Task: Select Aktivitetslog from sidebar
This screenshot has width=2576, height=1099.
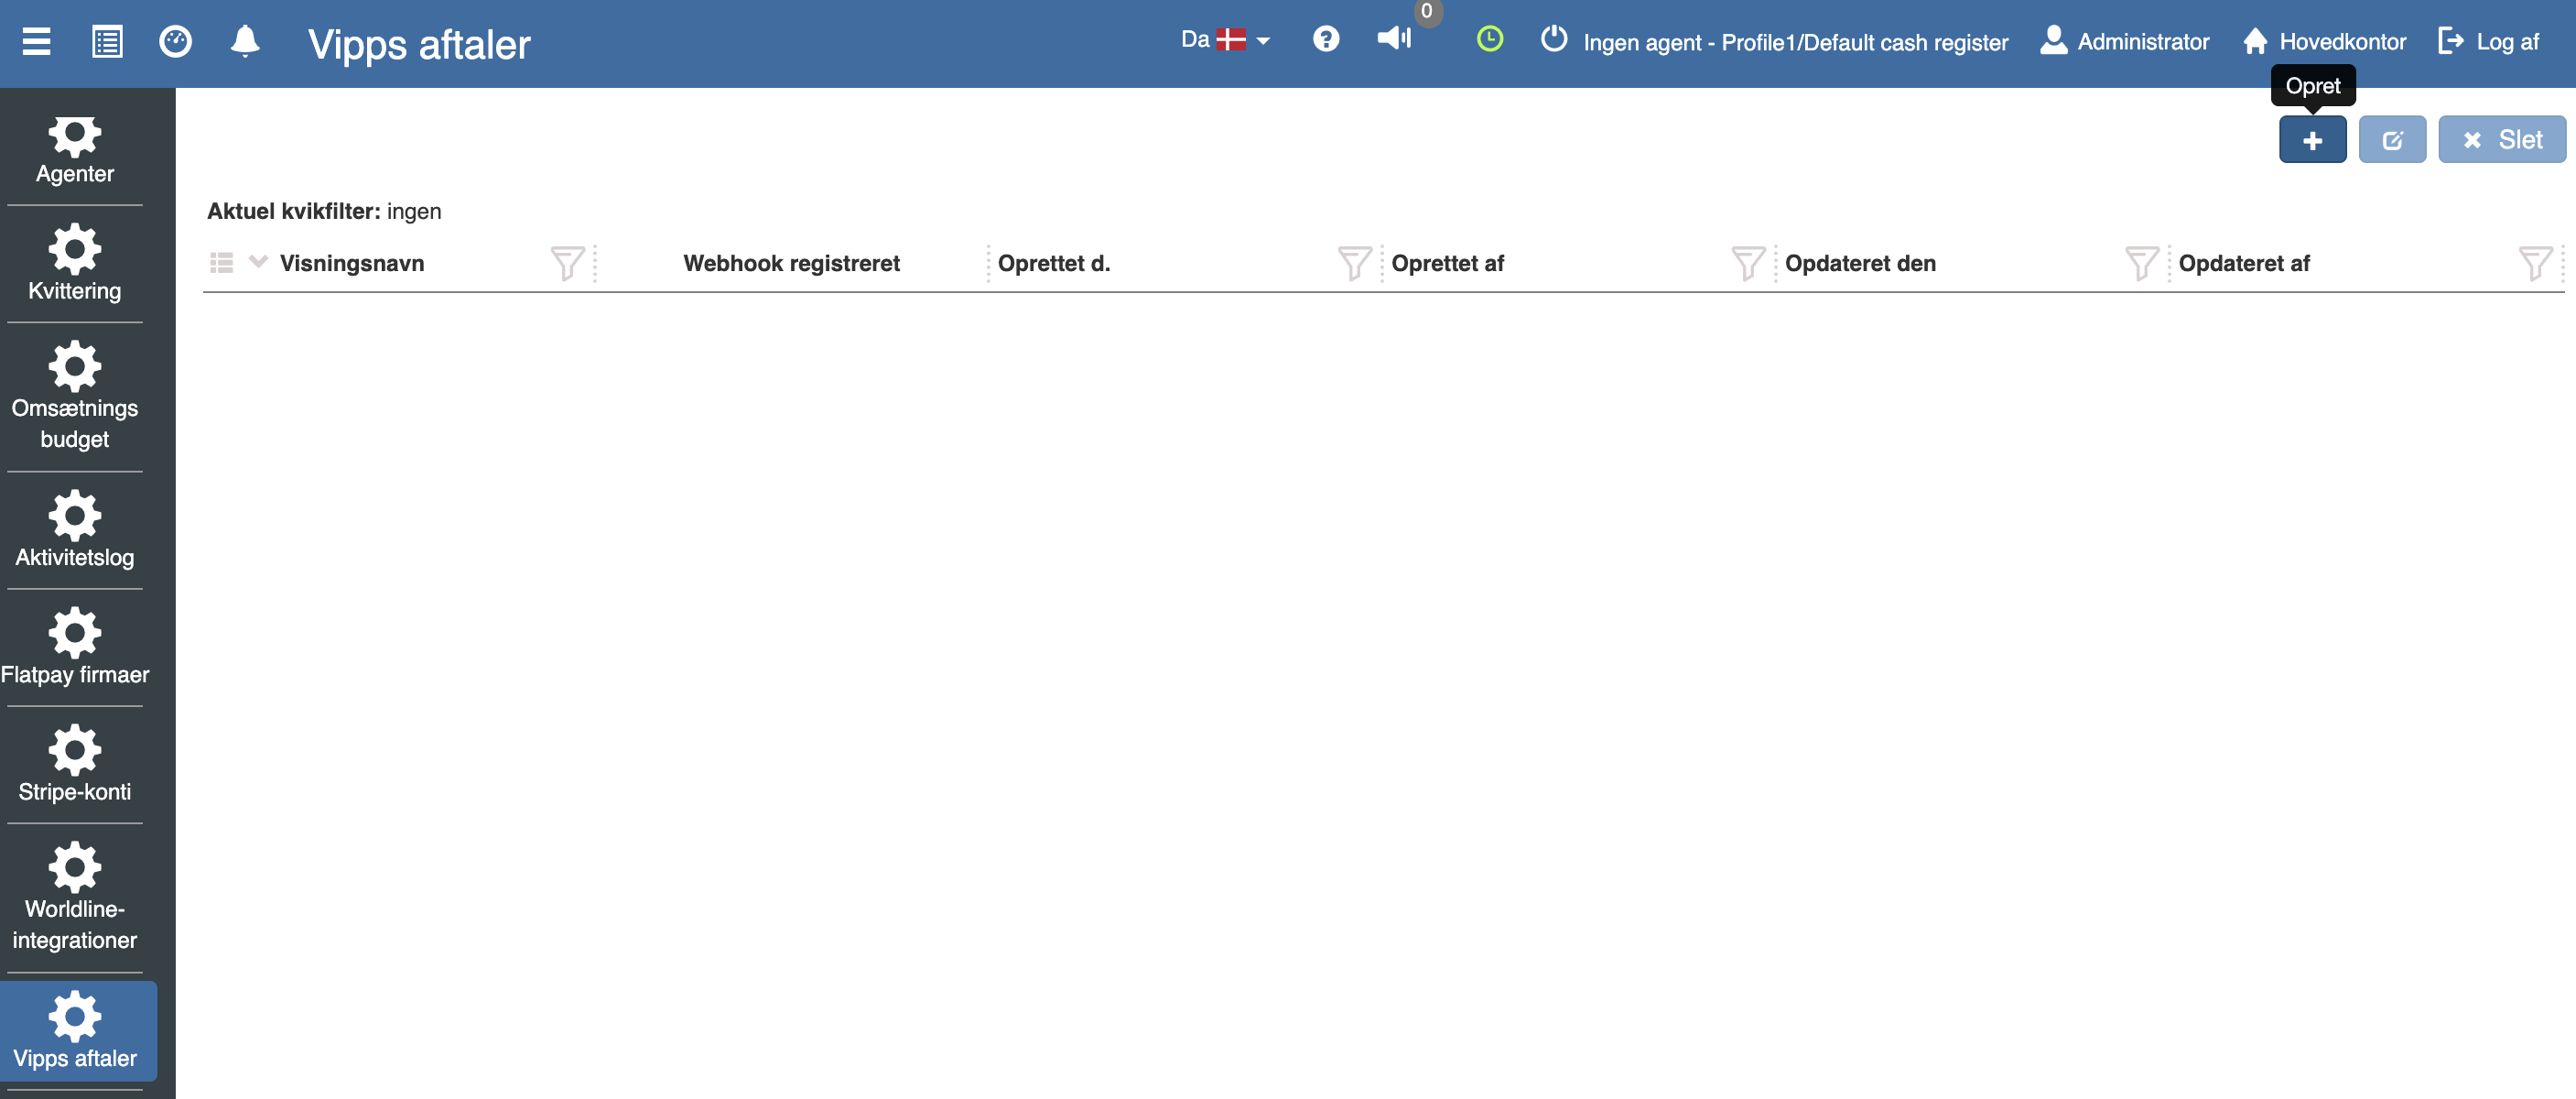Action: point(75,531)
